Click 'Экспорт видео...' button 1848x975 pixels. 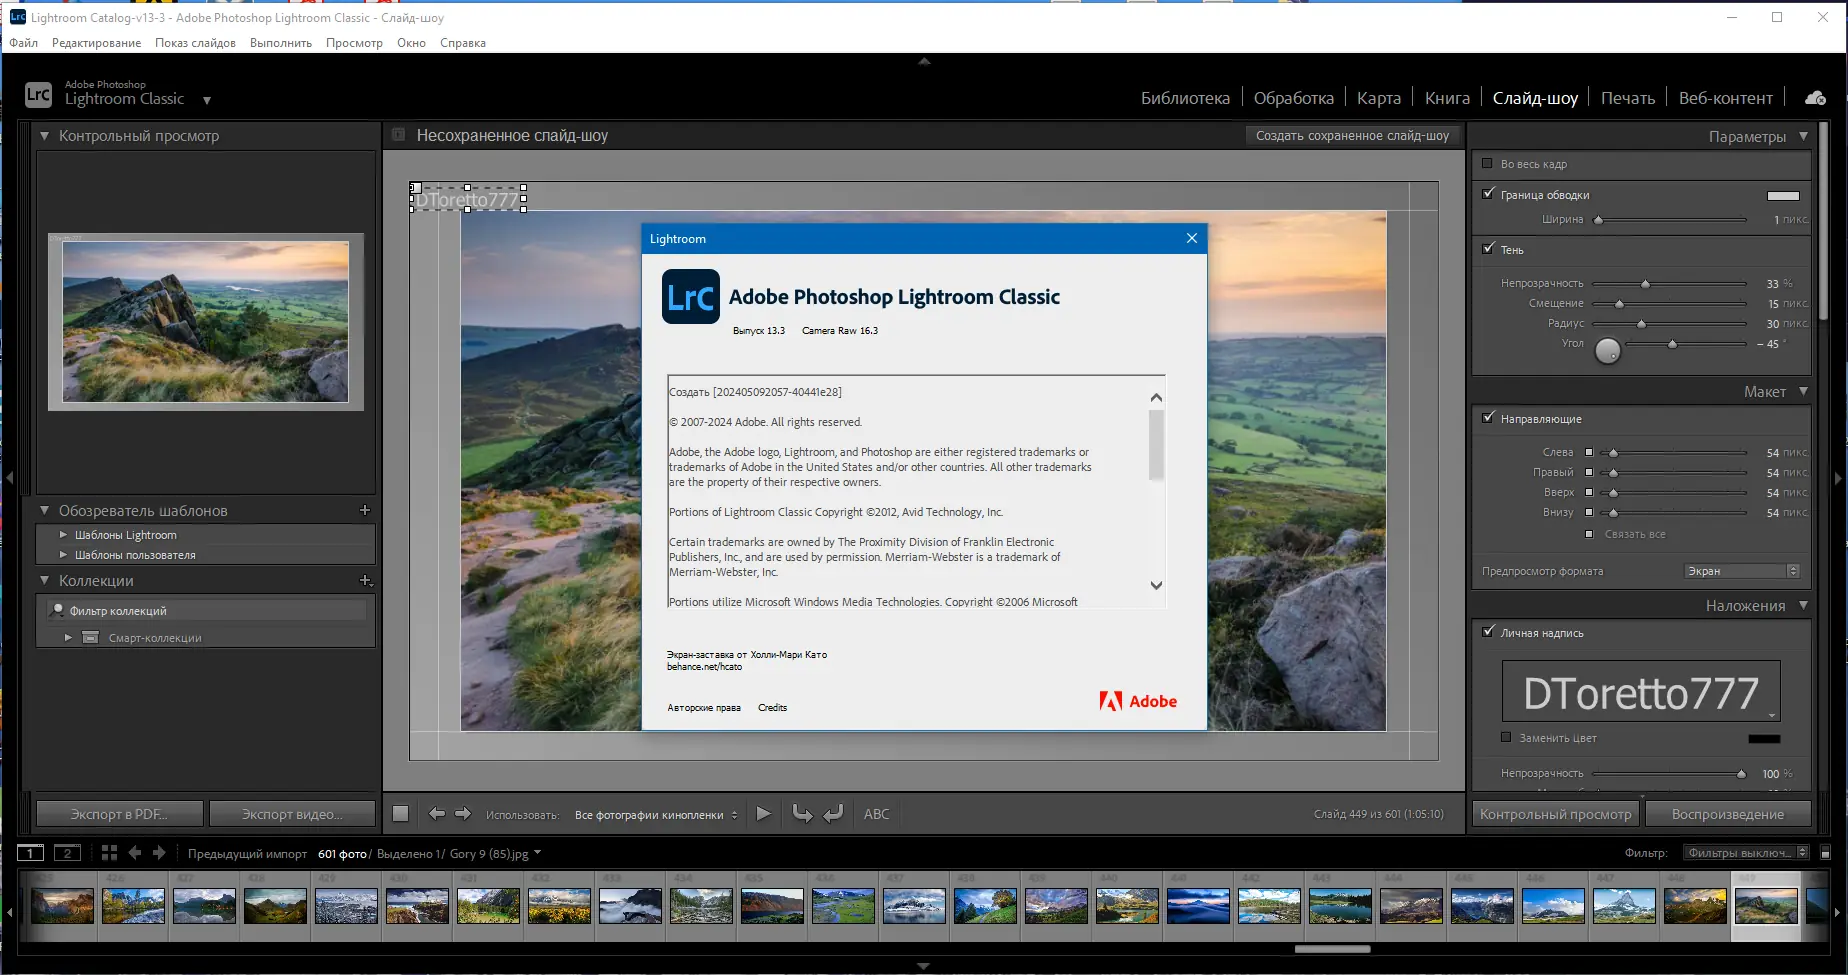(292, 814)
